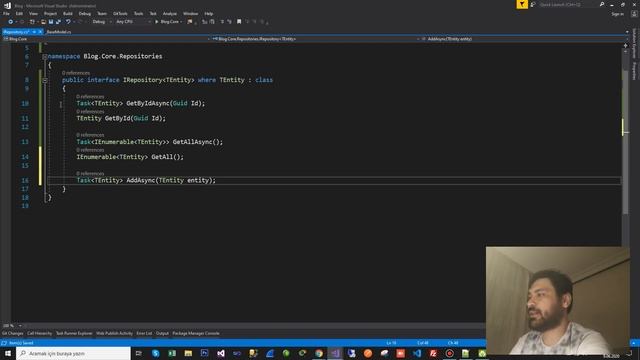Viewport: 640px width, 360px height.
Task: Click the Quick Launch magnifier icon
Action: pyautogui.click(x=602, y=4)
